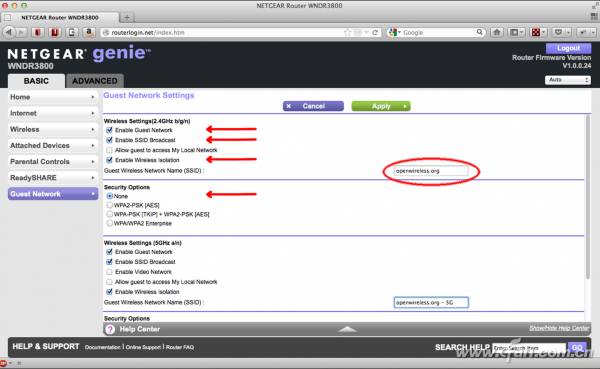Click the Amazon toolbar icon

[89, 33]
